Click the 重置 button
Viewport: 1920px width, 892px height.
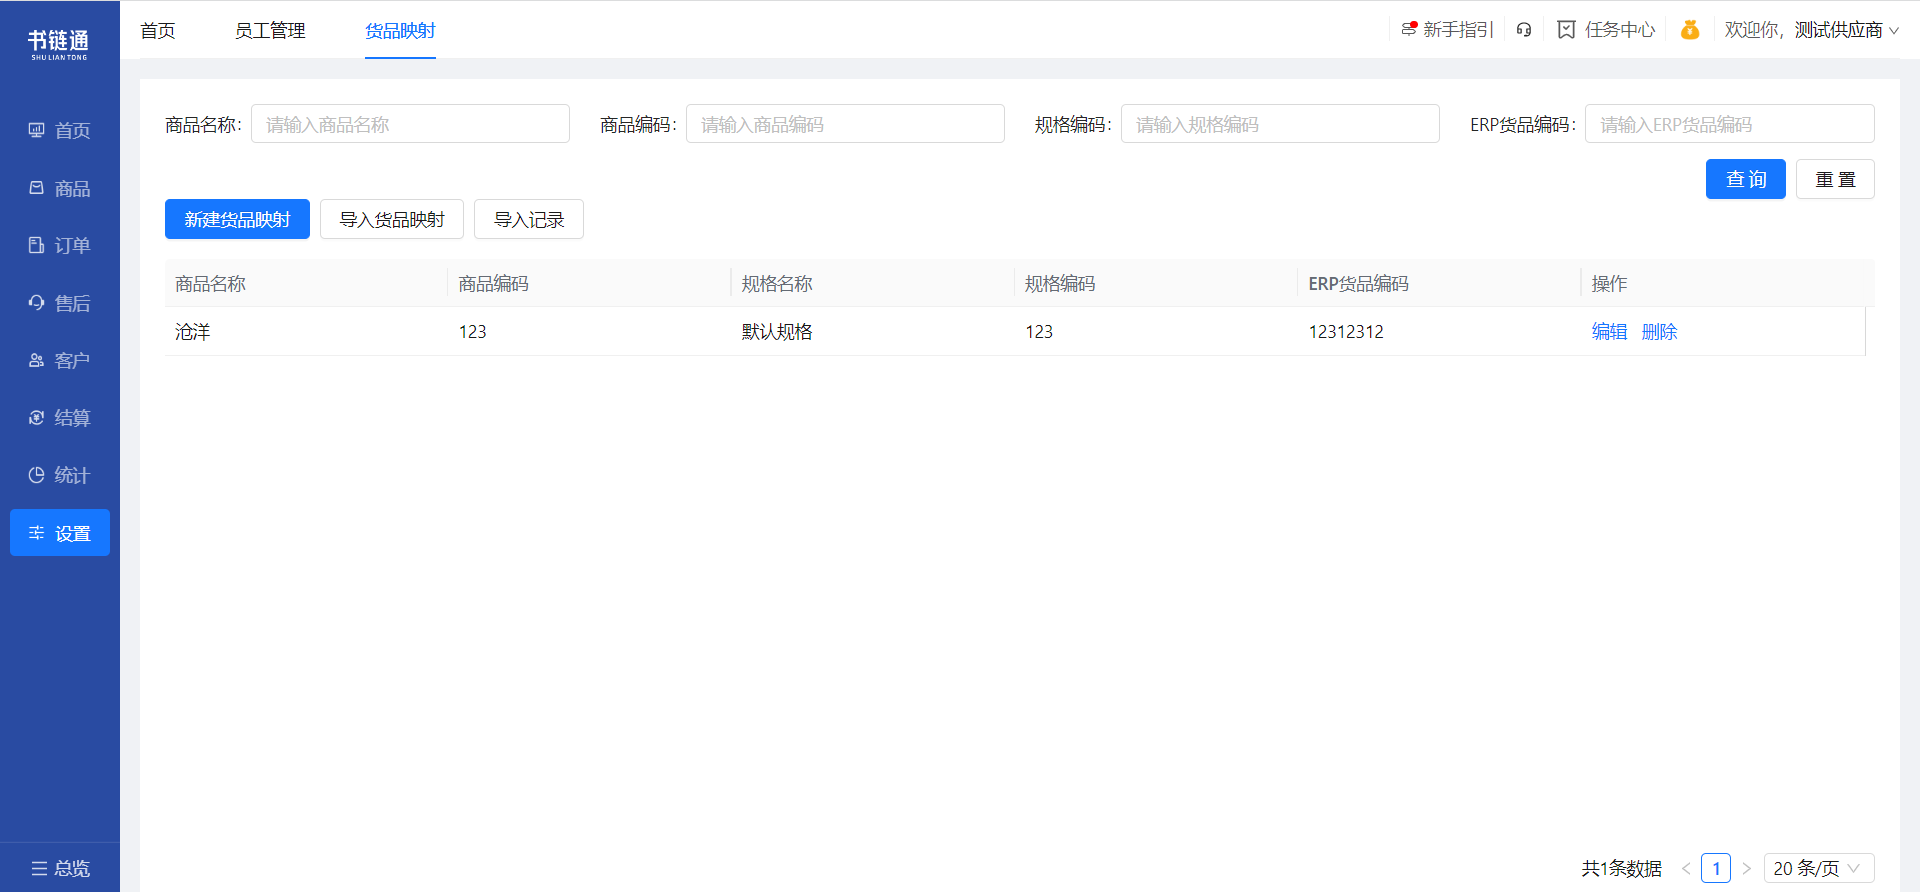[1835, 179]
